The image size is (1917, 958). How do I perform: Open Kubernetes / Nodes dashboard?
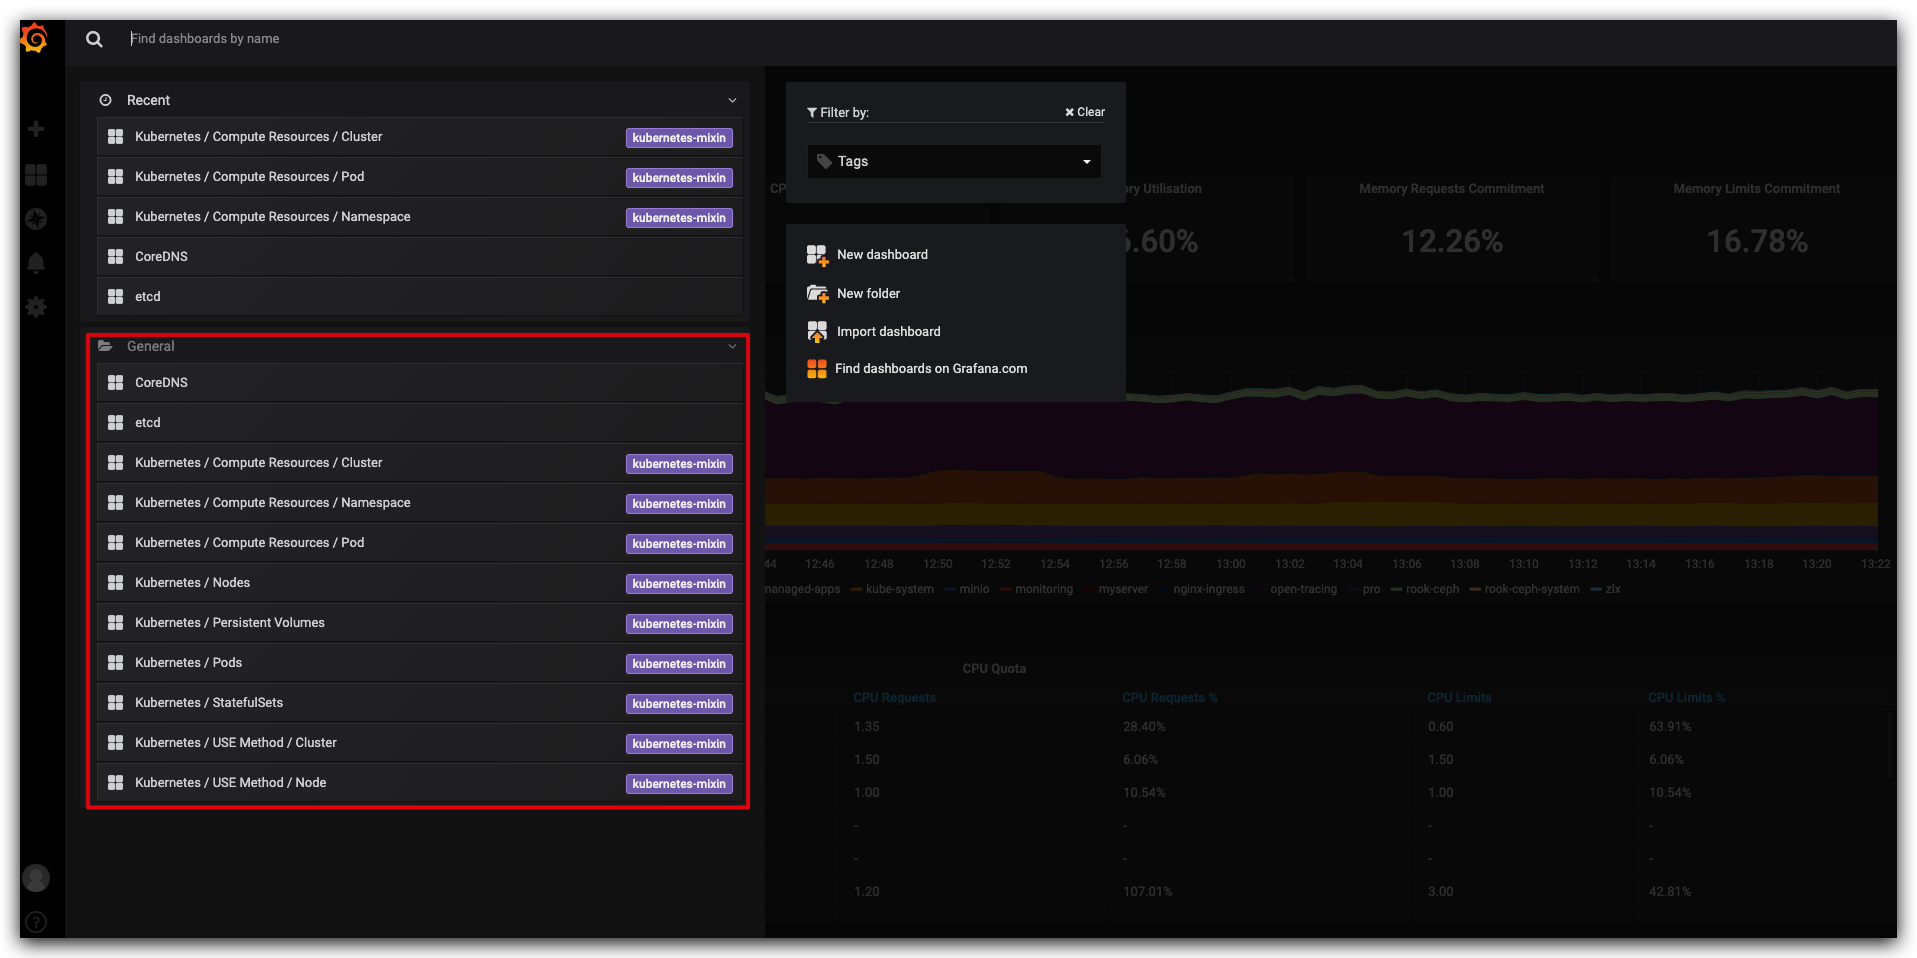point(420,583)
